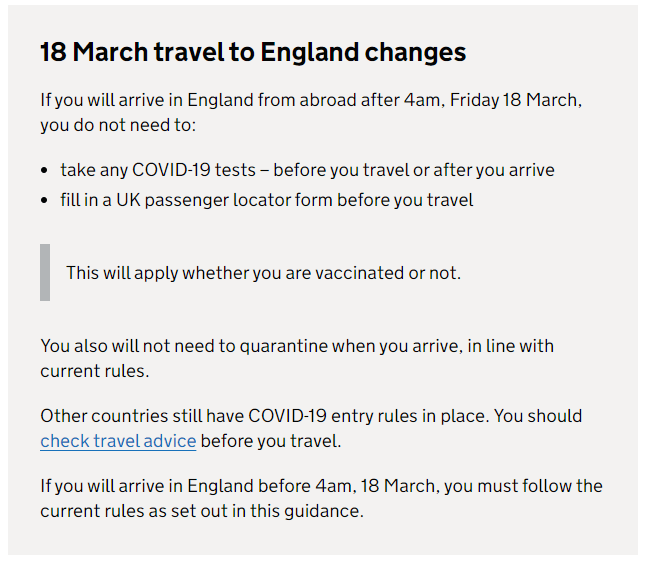Viewport: 646px width, 563px height.
Task: Click the sentence mentioning "after 4am, Friday 18 March"
Action: (x=311, y=112)
